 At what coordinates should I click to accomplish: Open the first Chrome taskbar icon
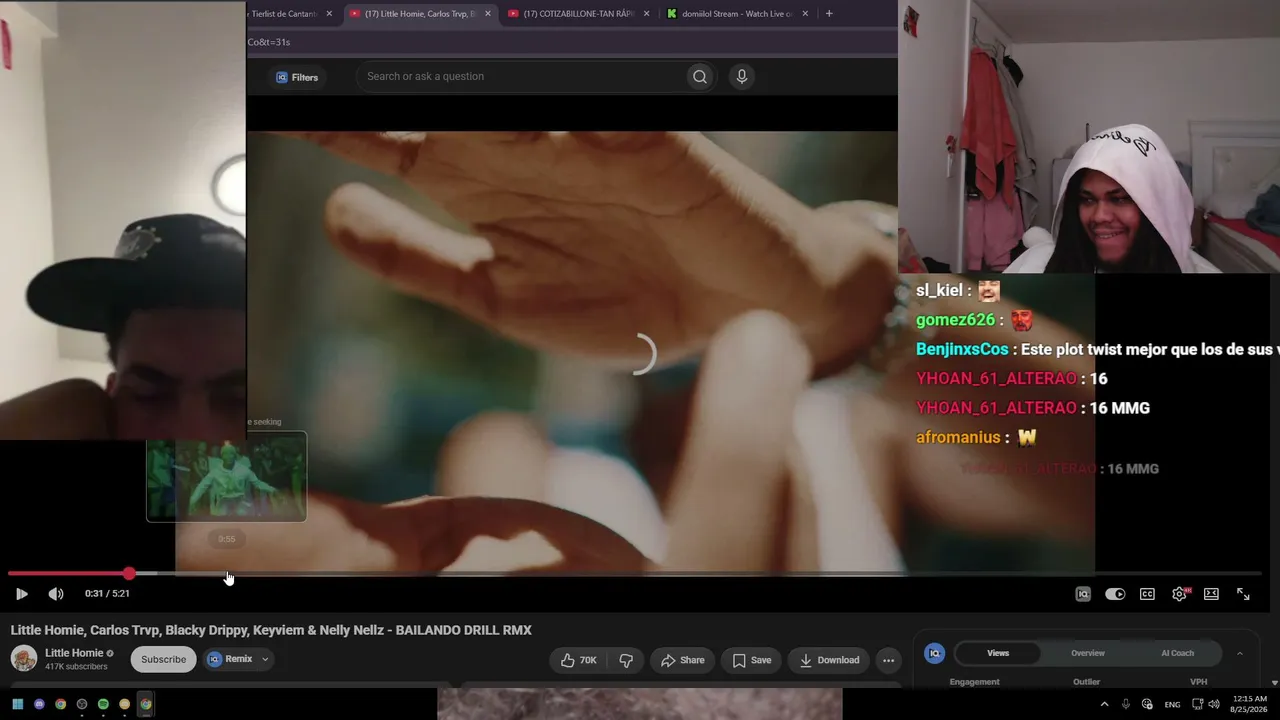(60, 704)
